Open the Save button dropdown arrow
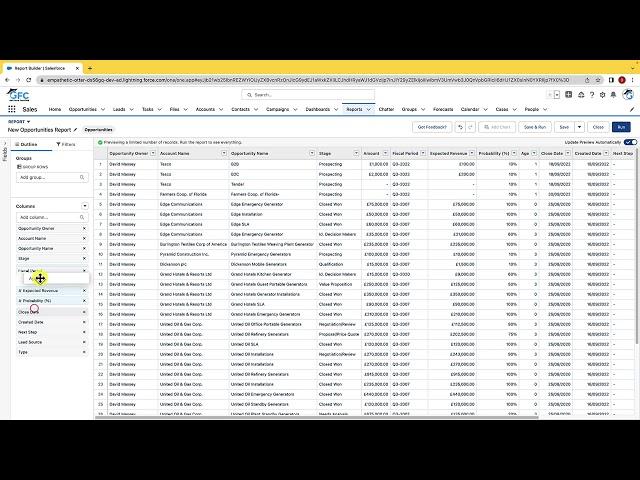This screenshot has width=640, height=480. click(580, 127)
